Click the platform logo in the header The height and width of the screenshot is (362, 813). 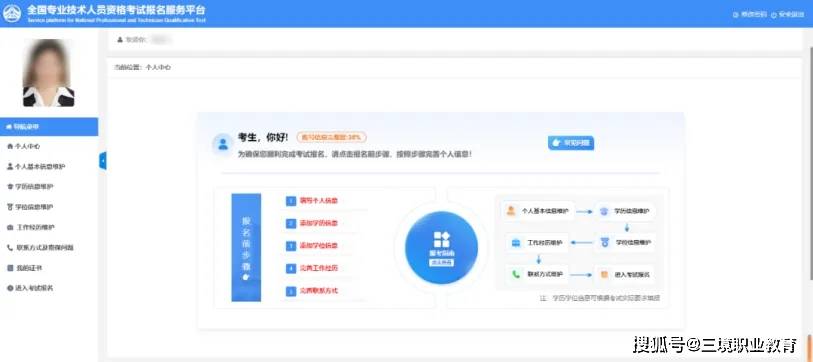click(11, 13)
